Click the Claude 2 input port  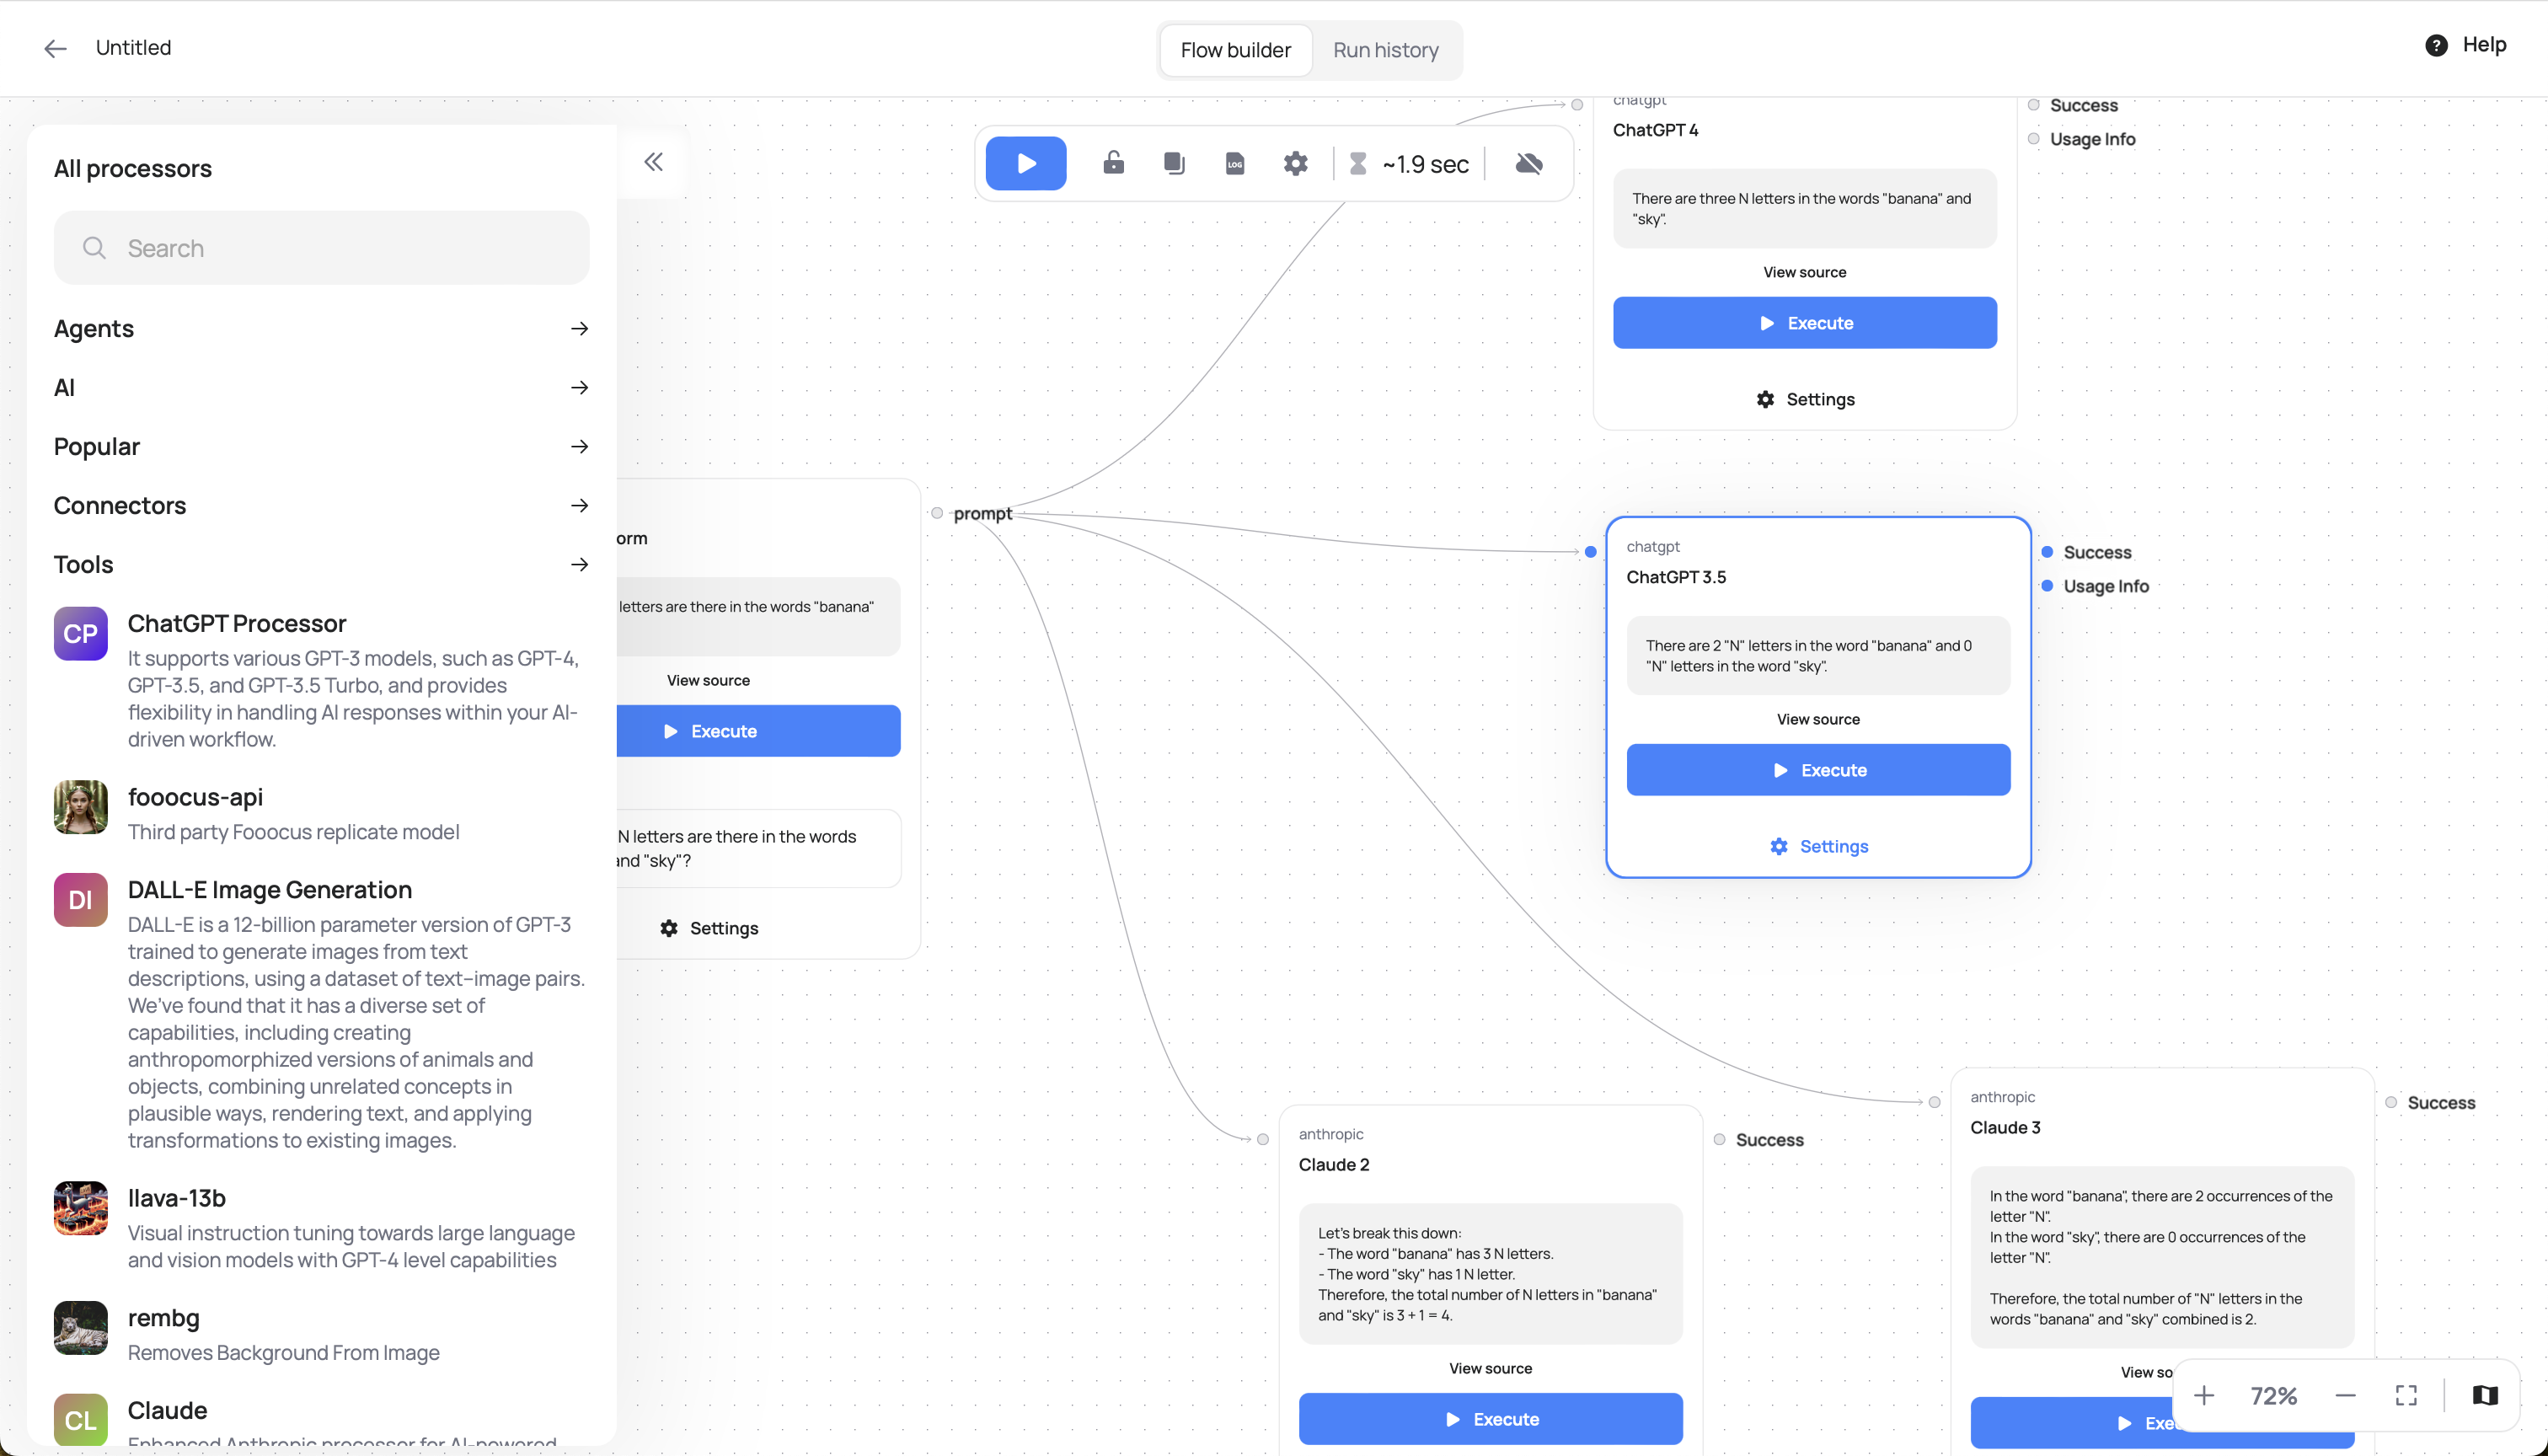(x=1263, y=1140)
